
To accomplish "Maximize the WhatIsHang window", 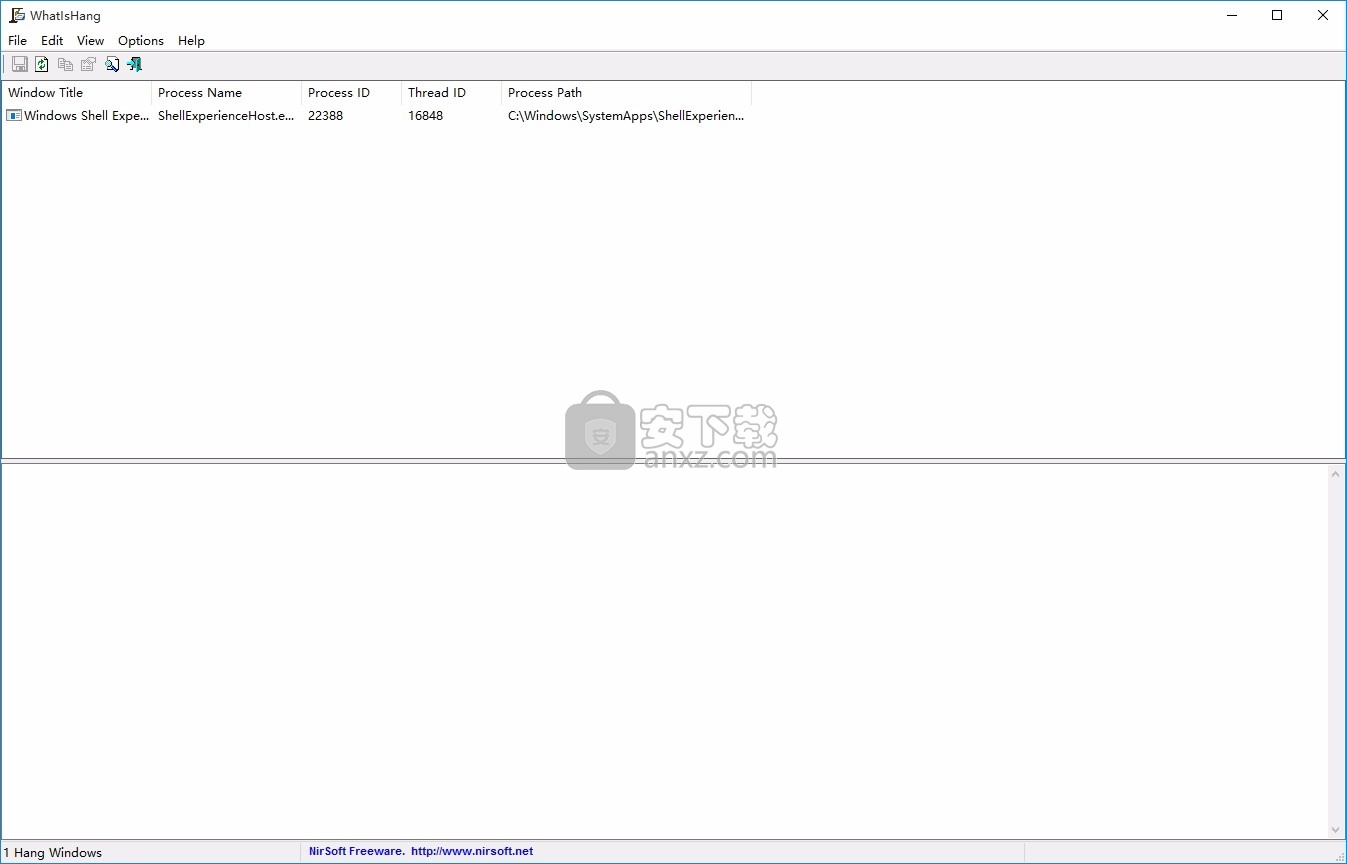I will point(1277,15).
